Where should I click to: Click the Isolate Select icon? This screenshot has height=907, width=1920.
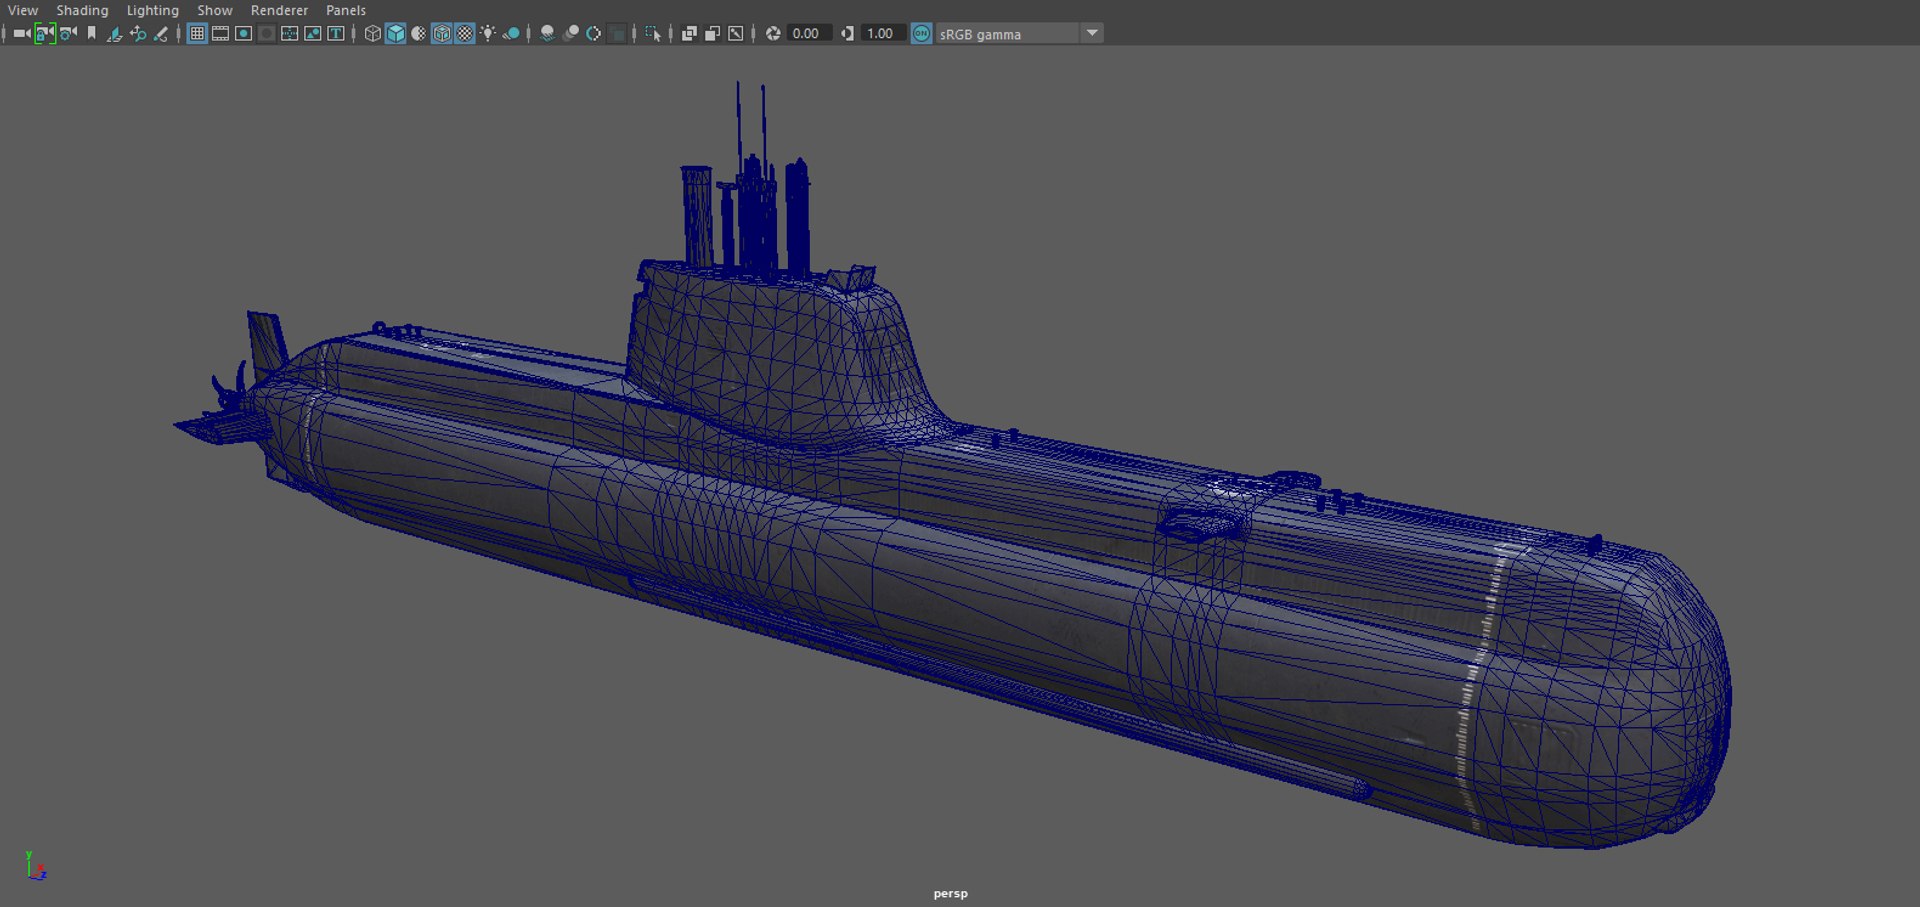click(653, 33)
